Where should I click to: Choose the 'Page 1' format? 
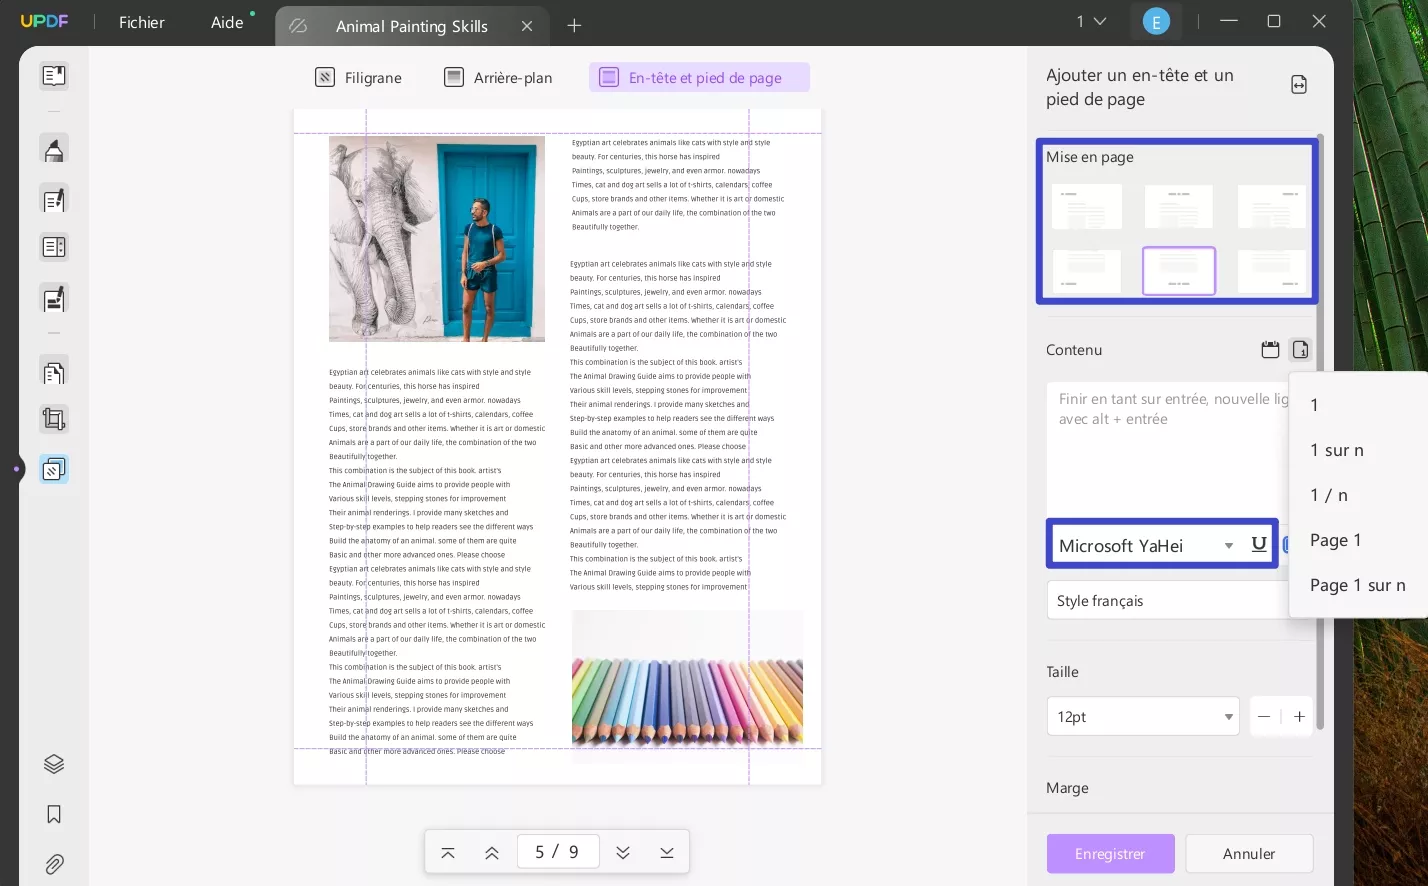(1335, 540)
